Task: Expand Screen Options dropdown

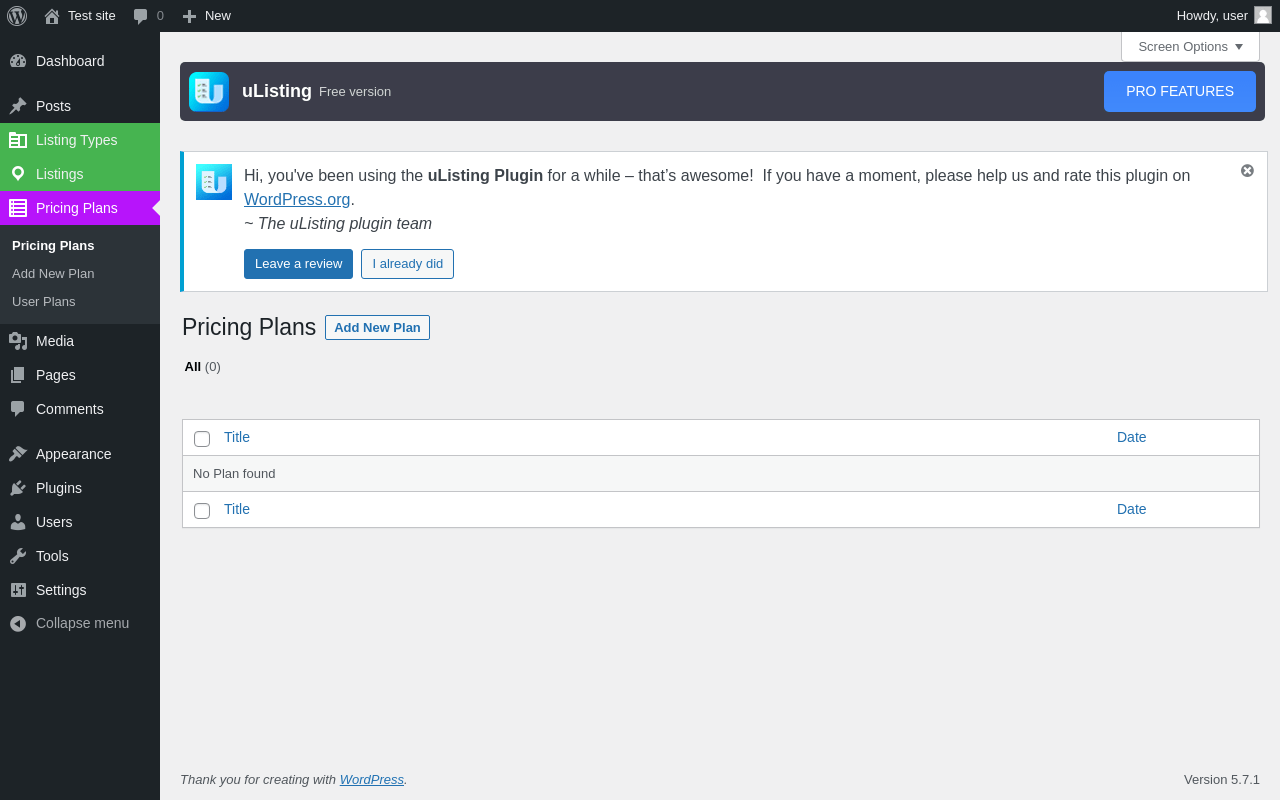Action: [x=1190, y=46]
